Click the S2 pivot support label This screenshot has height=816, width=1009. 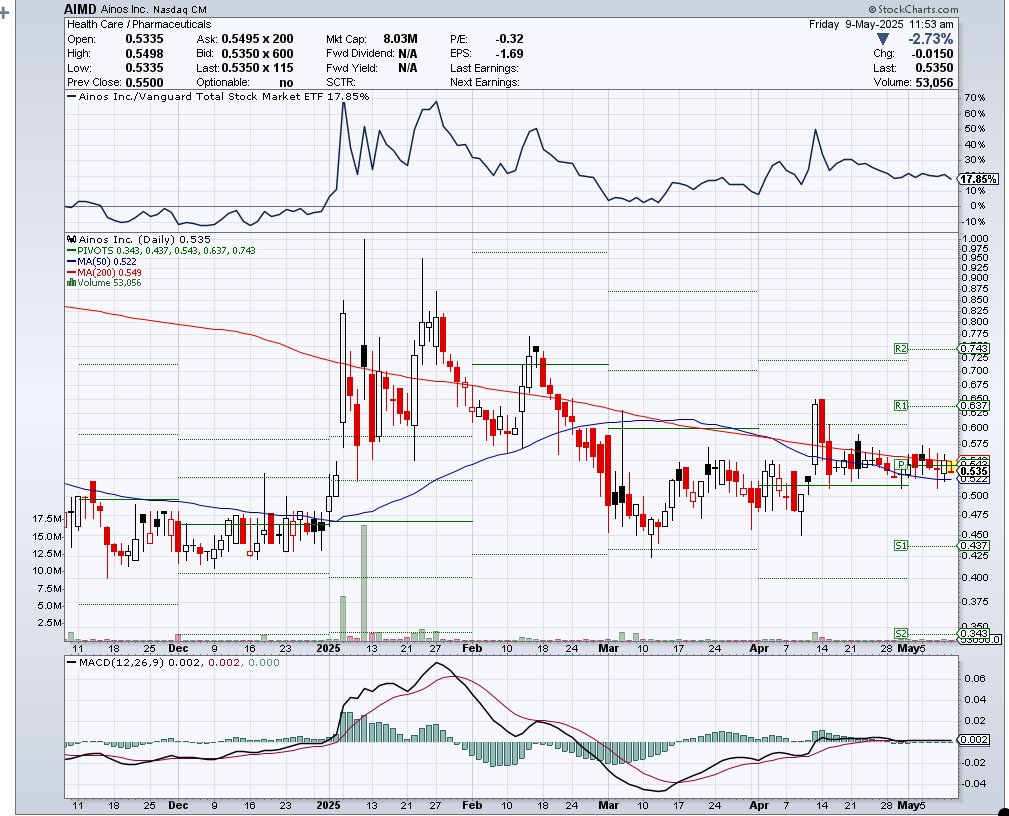[901, 633]
